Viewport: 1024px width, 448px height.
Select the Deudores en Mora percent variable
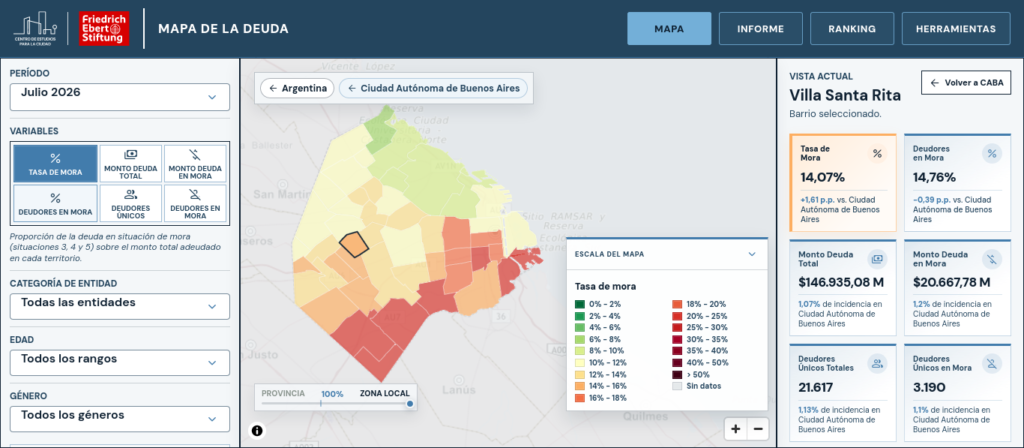[x=56, y=204]
